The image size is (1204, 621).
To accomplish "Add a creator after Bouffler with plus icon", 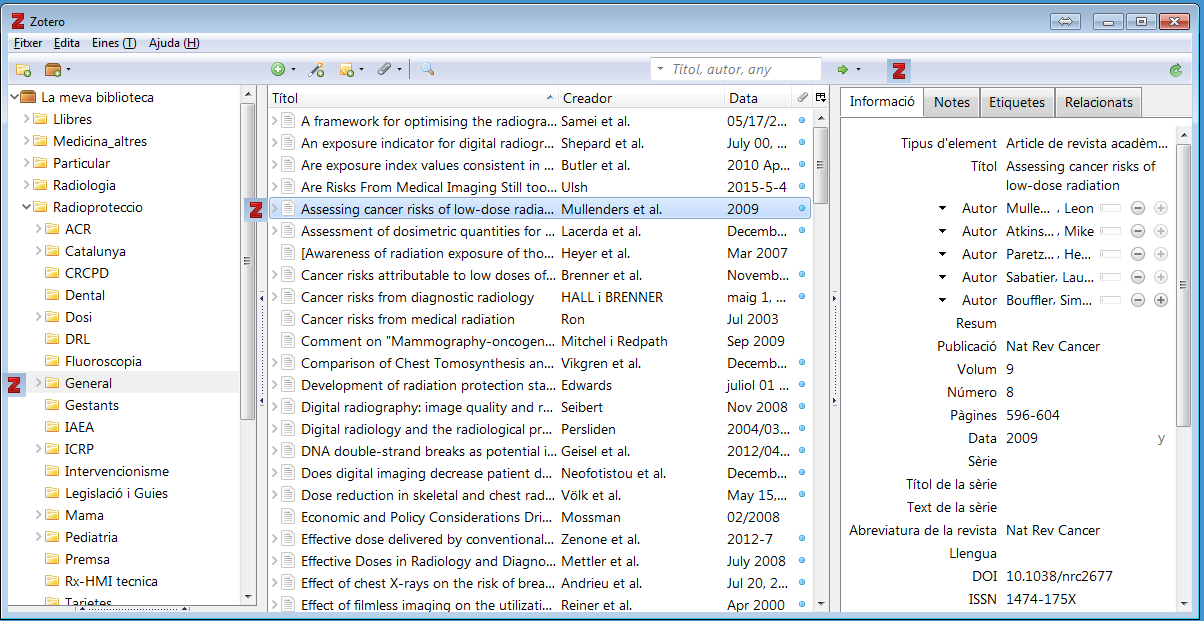I will point(1161,300).
